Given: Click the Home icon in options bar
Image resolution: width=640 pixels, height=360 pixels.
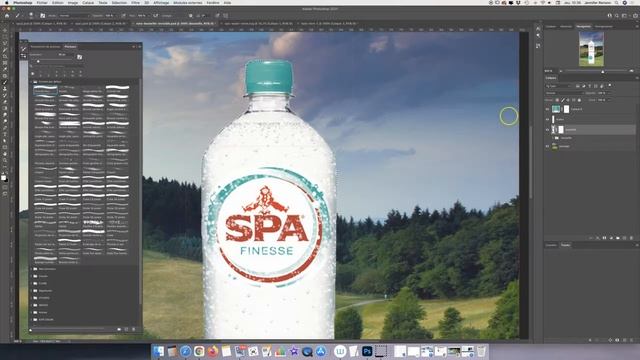Looking at the screenshot, I should (x=7, y=16).
